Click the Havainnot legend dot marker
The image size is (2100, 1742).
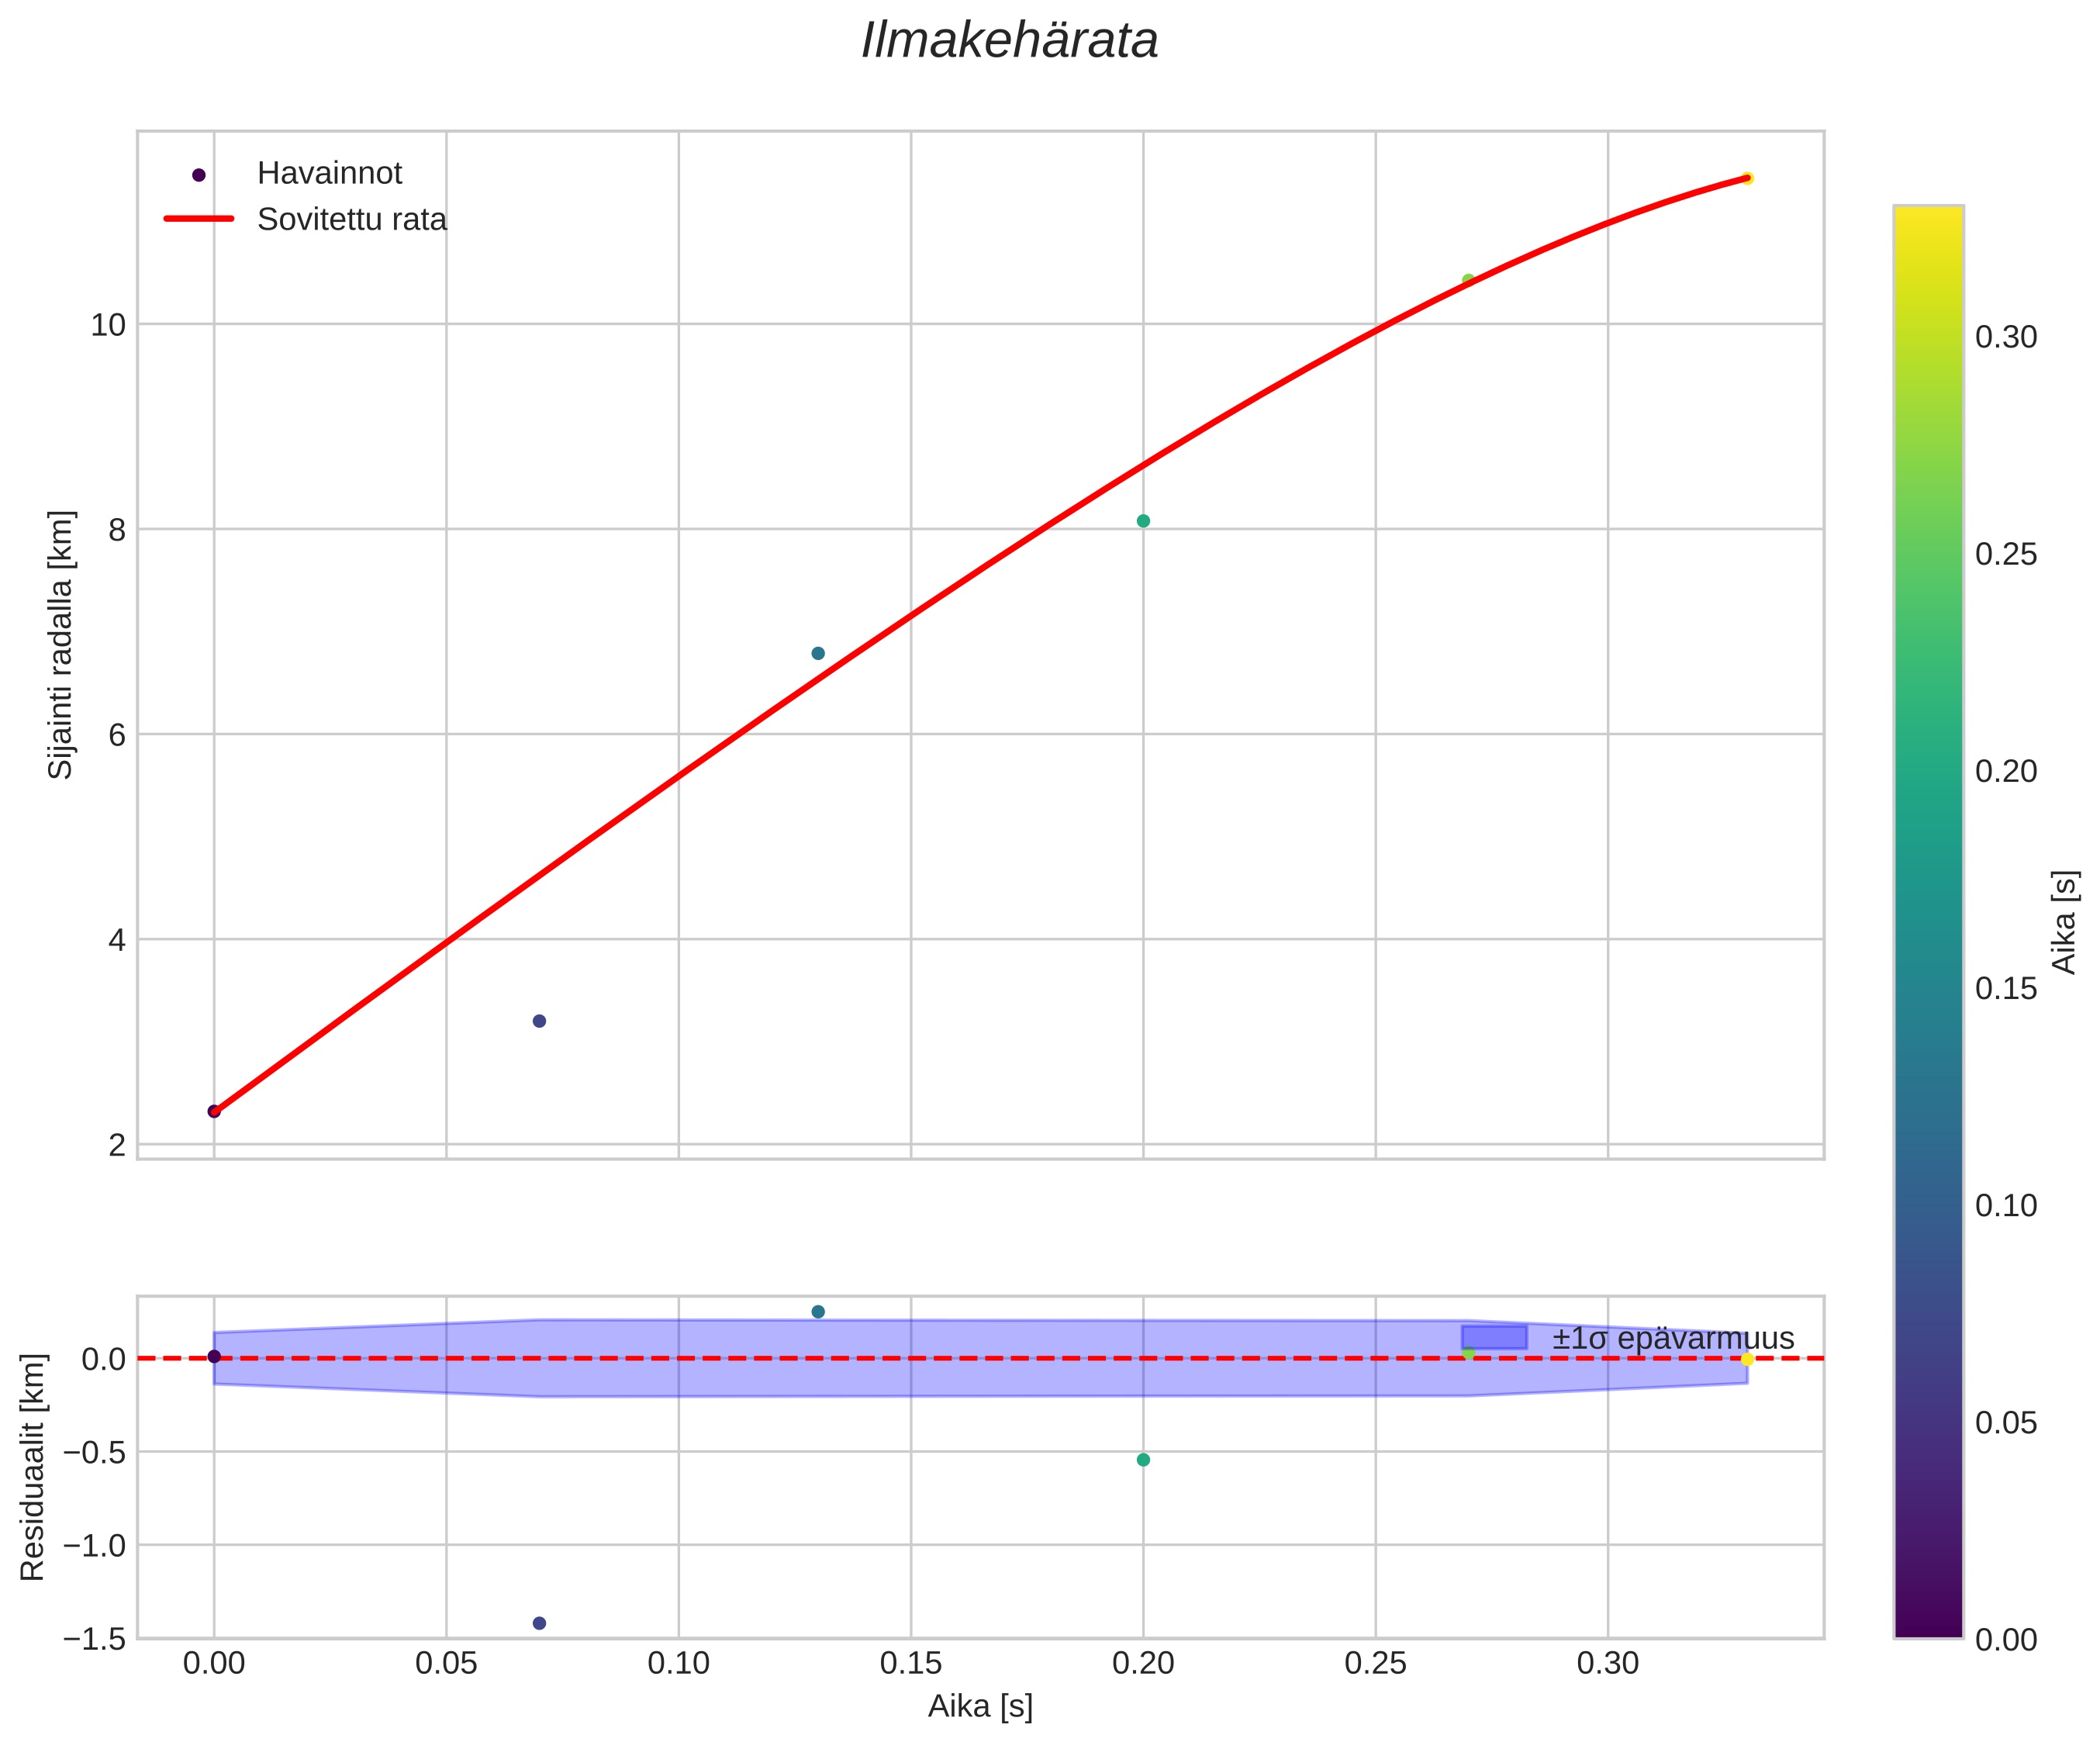tap(198, 175)
